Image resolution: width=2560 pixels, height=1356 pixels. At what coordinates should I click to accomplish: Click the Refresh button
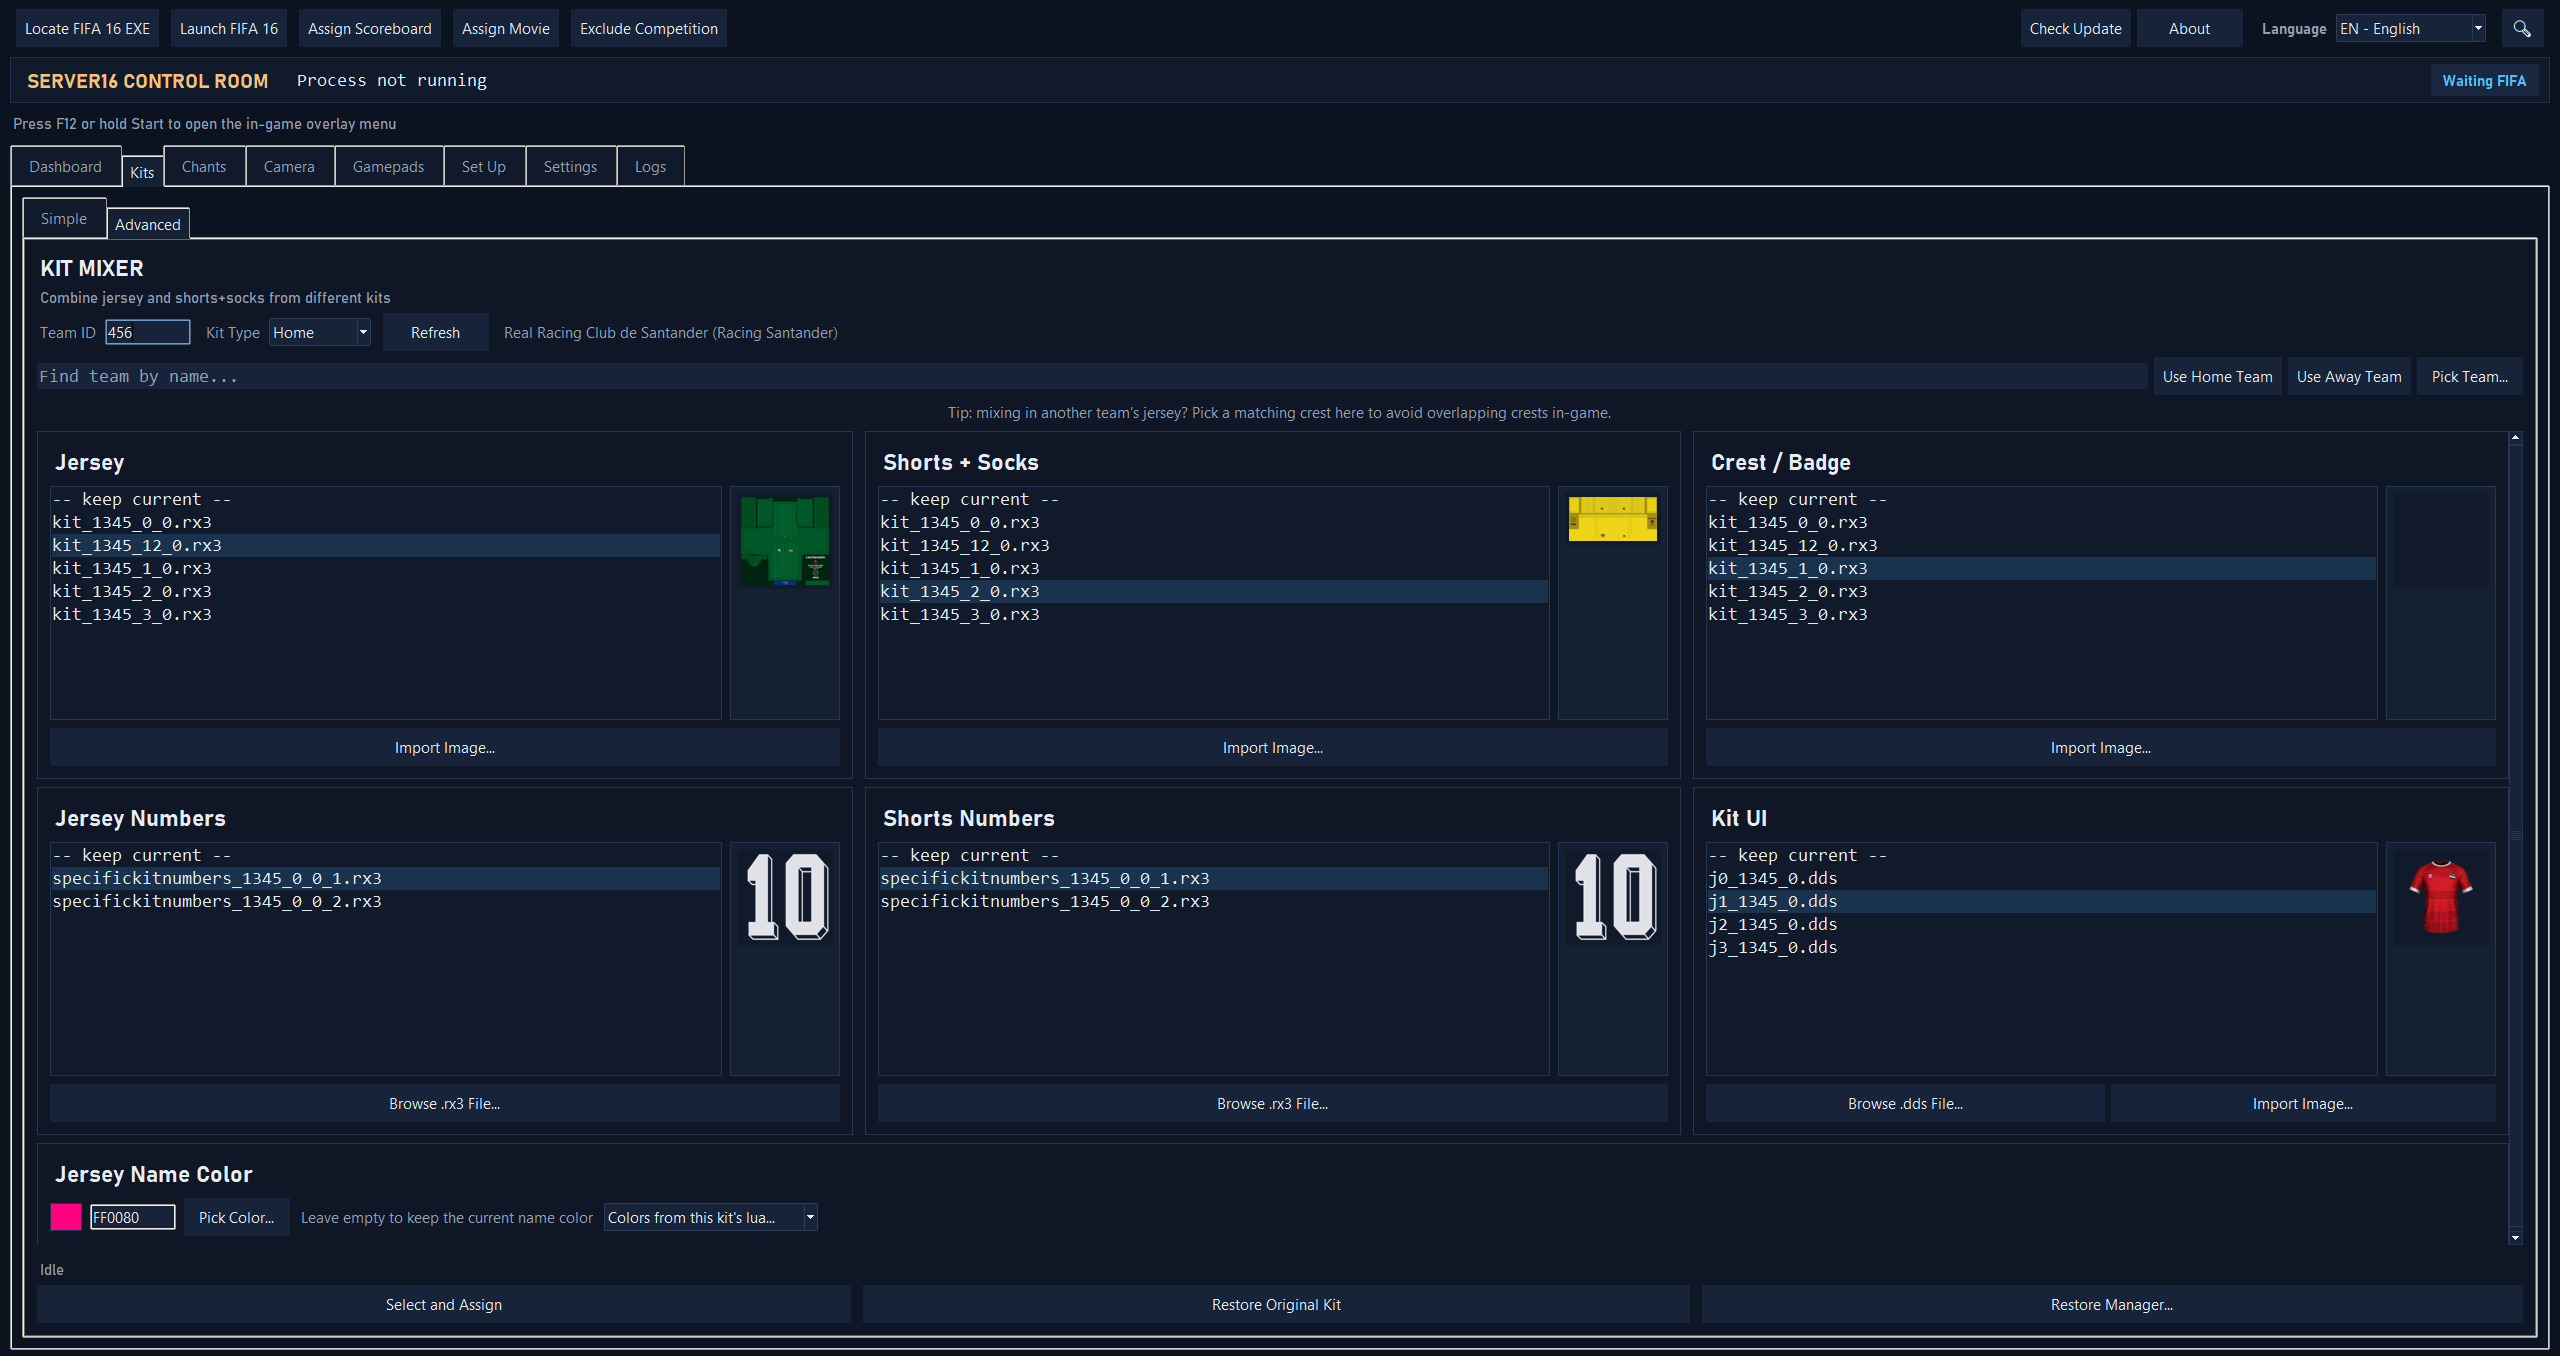pos(435,332)
